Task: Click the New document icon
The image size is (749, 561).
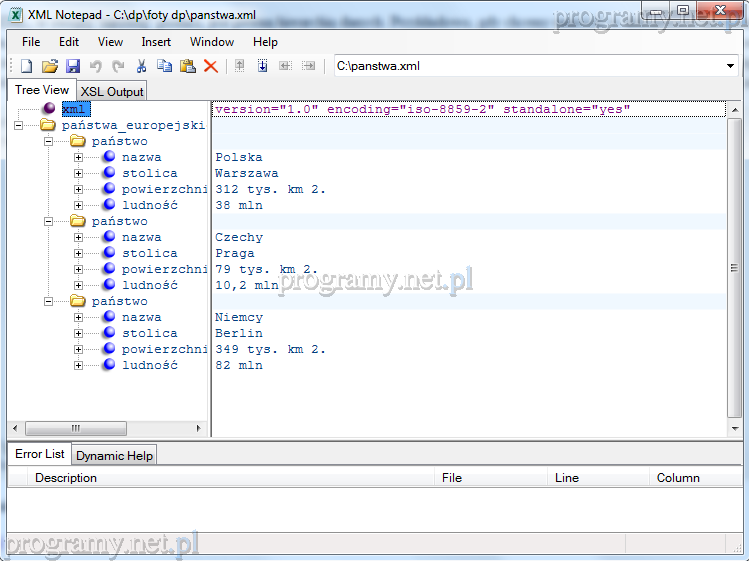Action: point(27,66)
